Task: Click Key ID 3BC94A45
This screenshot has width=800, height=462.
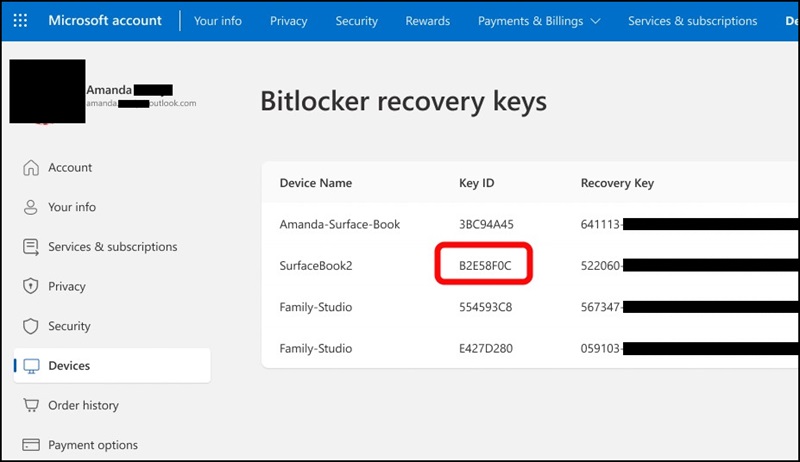Action: (486, 224)
